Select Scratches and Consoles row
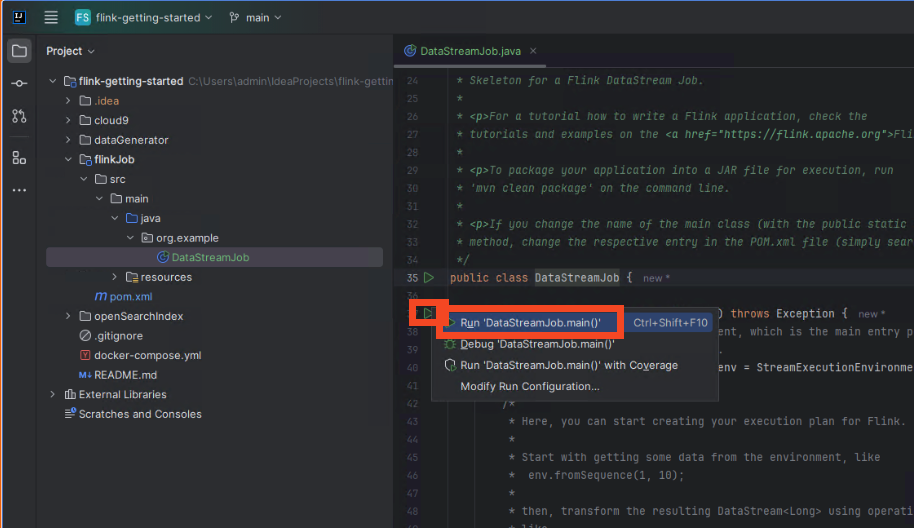The image size is (914, 528). (x=140, y=414)
